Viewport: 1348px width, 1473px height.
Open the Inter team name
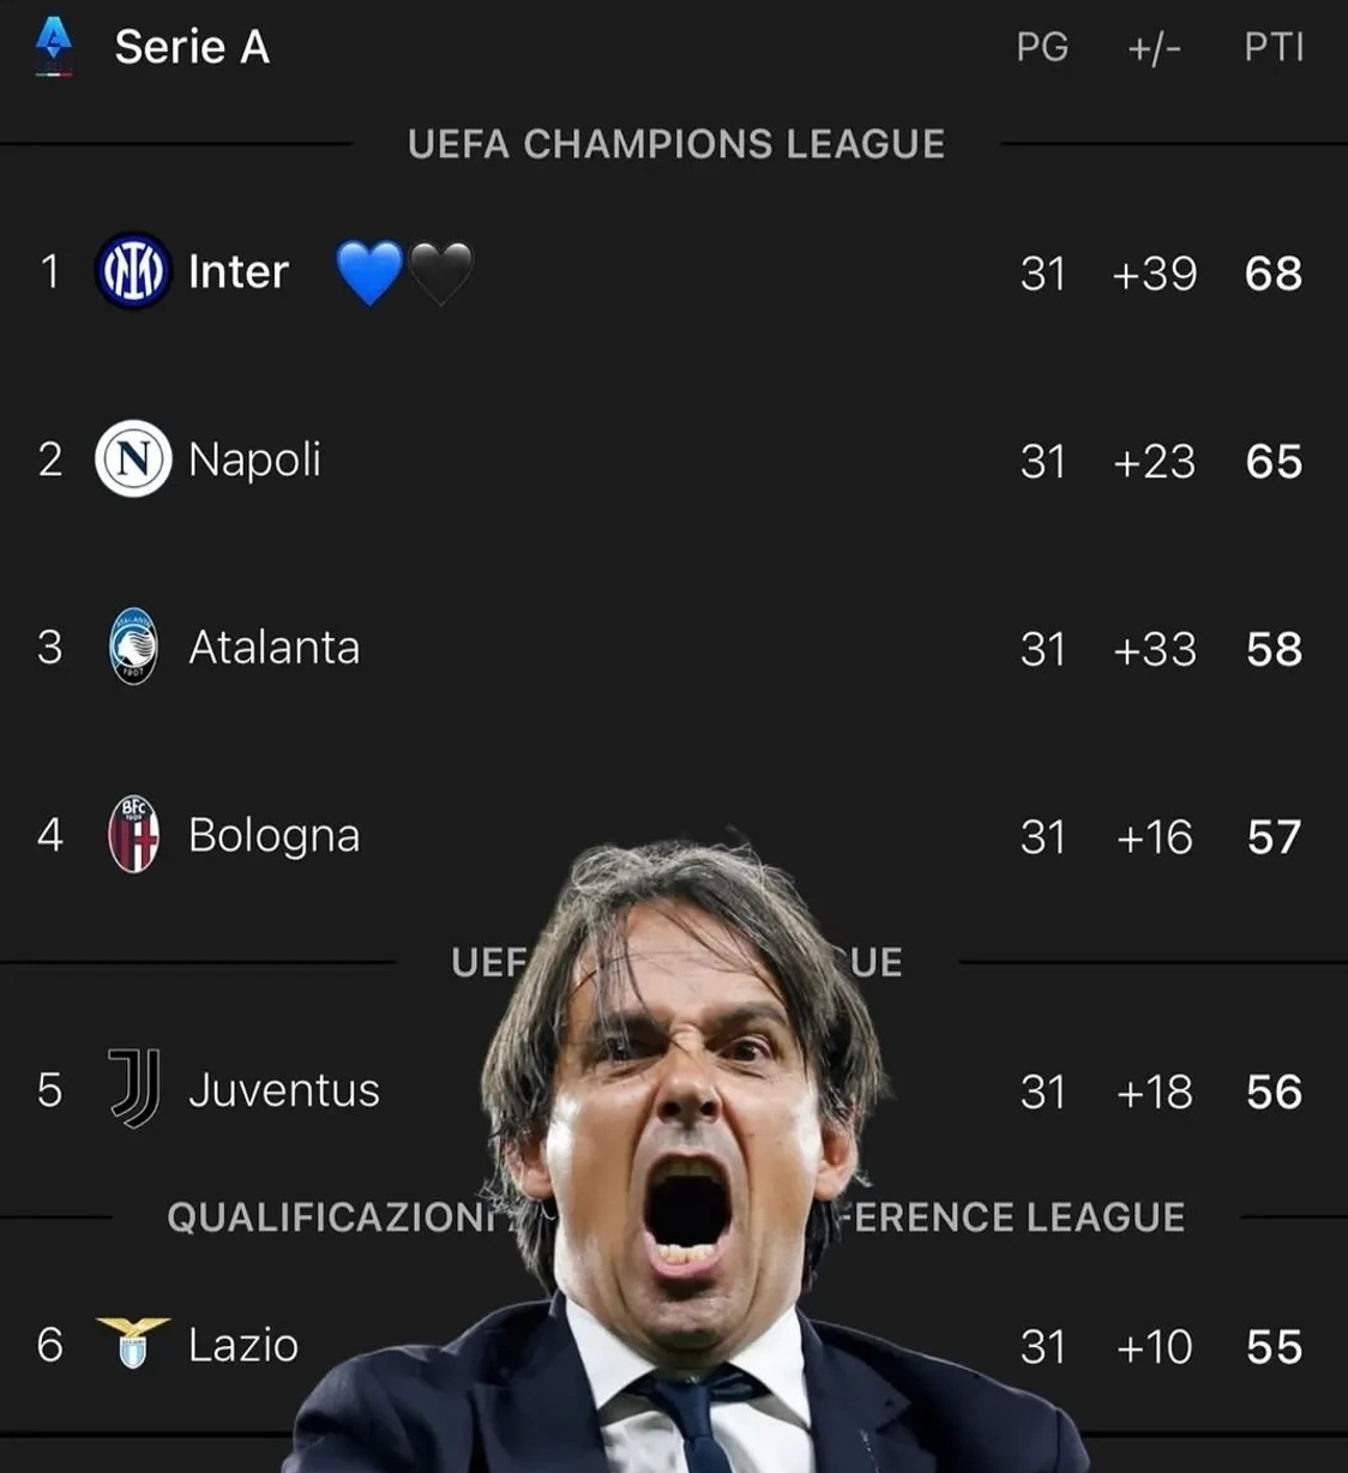coord(238,272)
